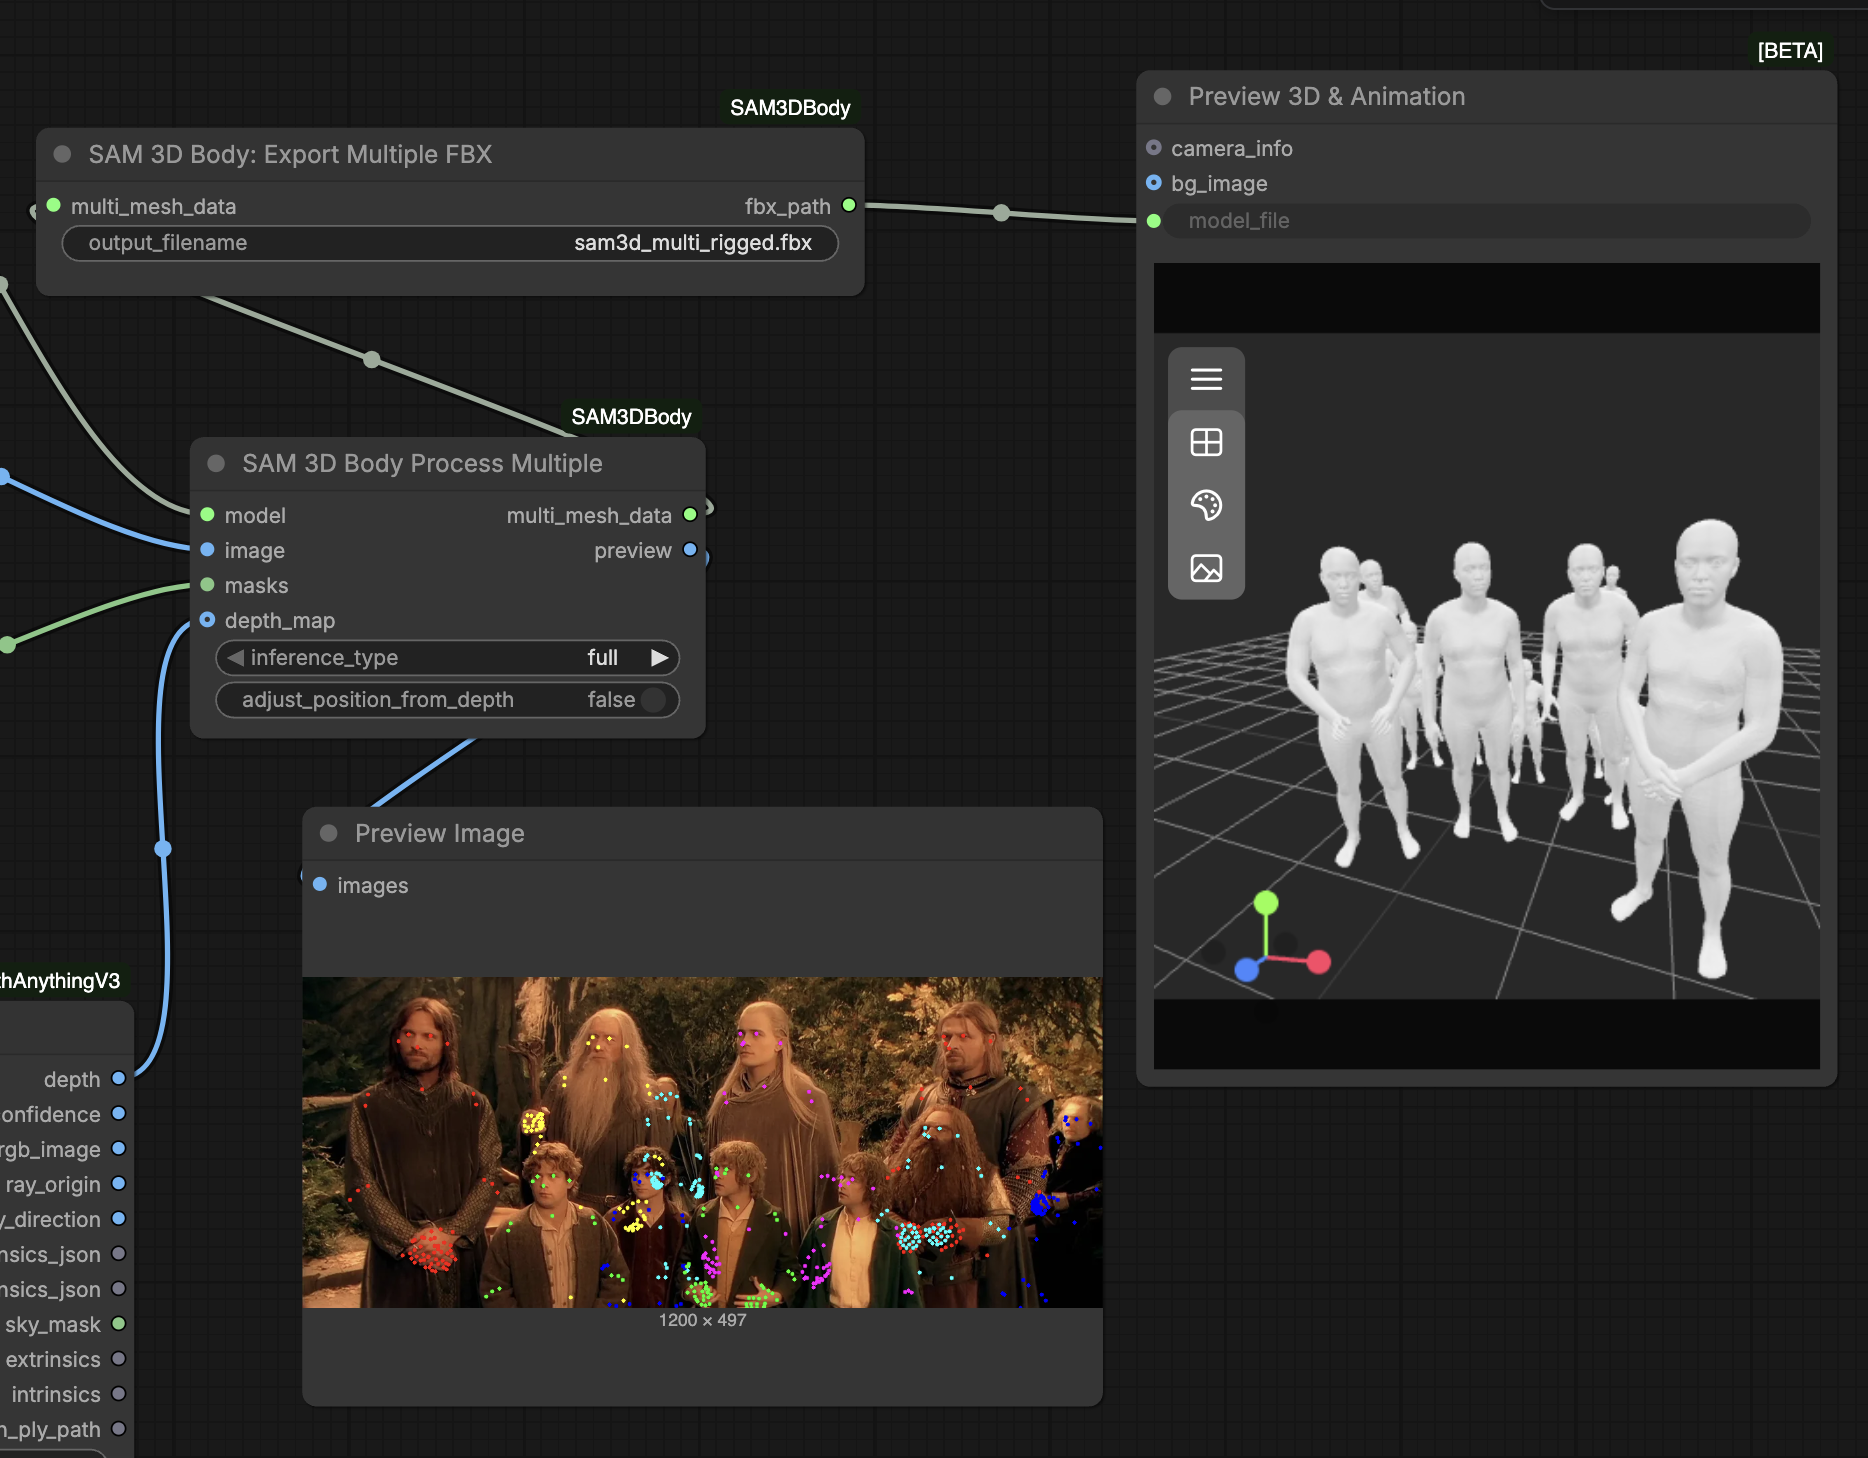Click the reroute dot on the fbx_path link
The width and height of the screenshot is (1868, 1458).
(x=1001, y=212)
